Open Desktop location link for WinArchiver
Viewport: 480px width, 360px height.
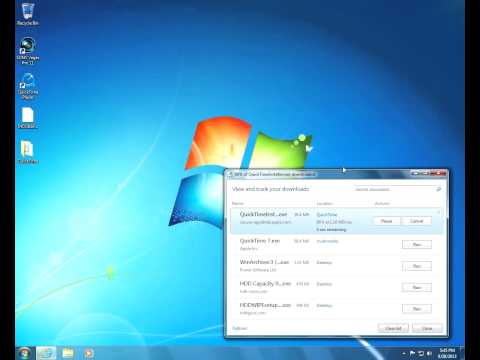point(324,263)
